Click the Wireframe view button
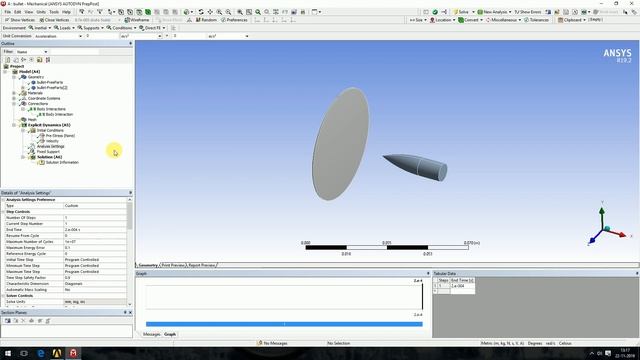The image size is (640, 360). click(x=137, y=20)
